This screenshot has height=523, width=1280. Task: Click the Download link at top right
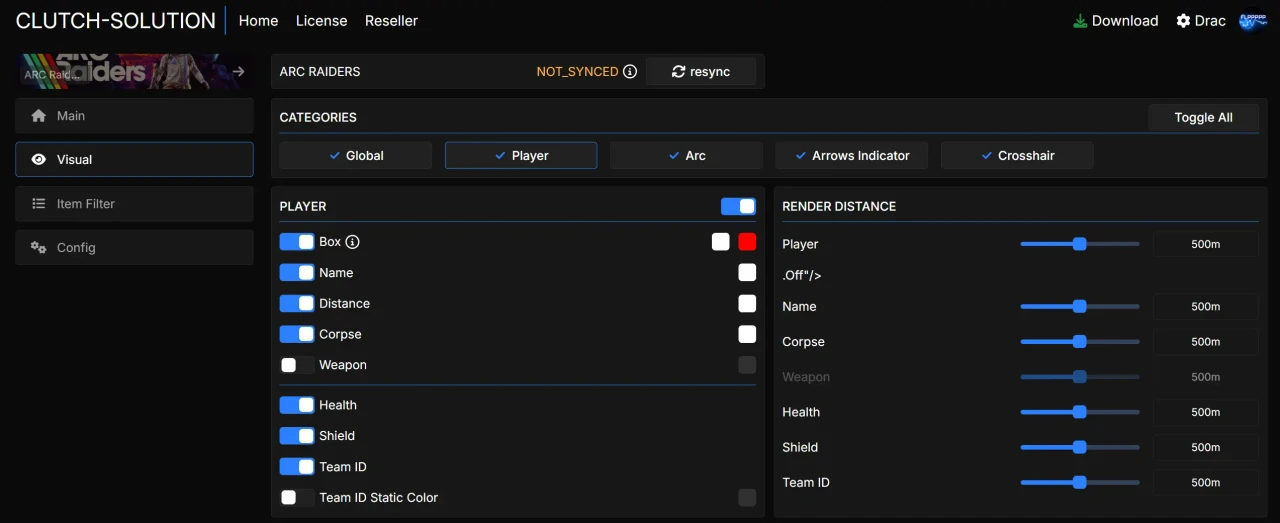1115,21
